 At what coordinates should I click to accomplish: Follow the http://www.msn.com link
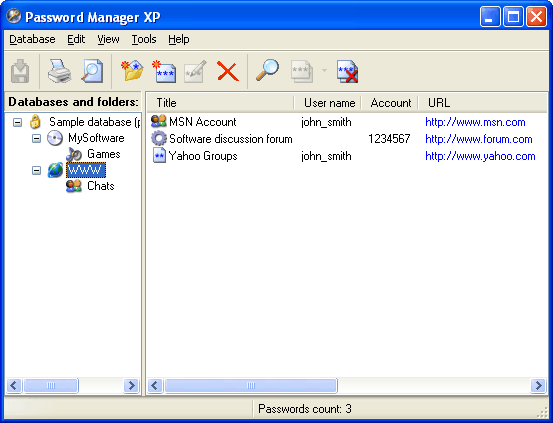point(475,122)
